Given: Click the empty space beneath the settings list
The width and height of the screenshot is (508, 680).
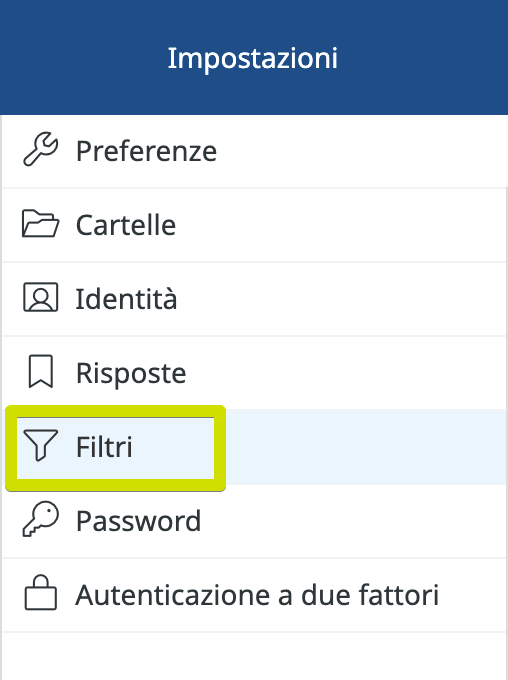Looking at the screenshot, I should 254,656.
